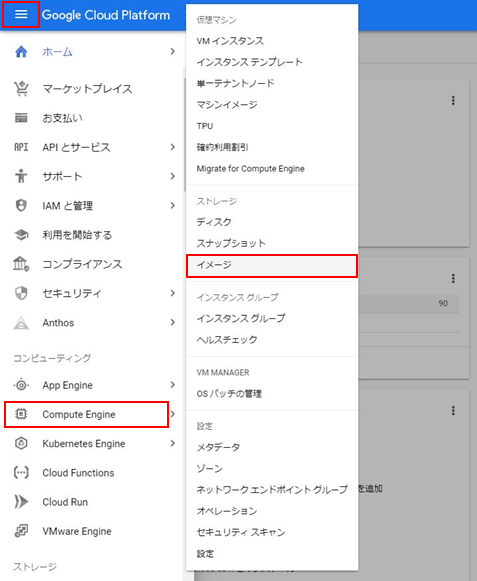
Task: Choose the イメージ menu item
Action: (272, 265)
